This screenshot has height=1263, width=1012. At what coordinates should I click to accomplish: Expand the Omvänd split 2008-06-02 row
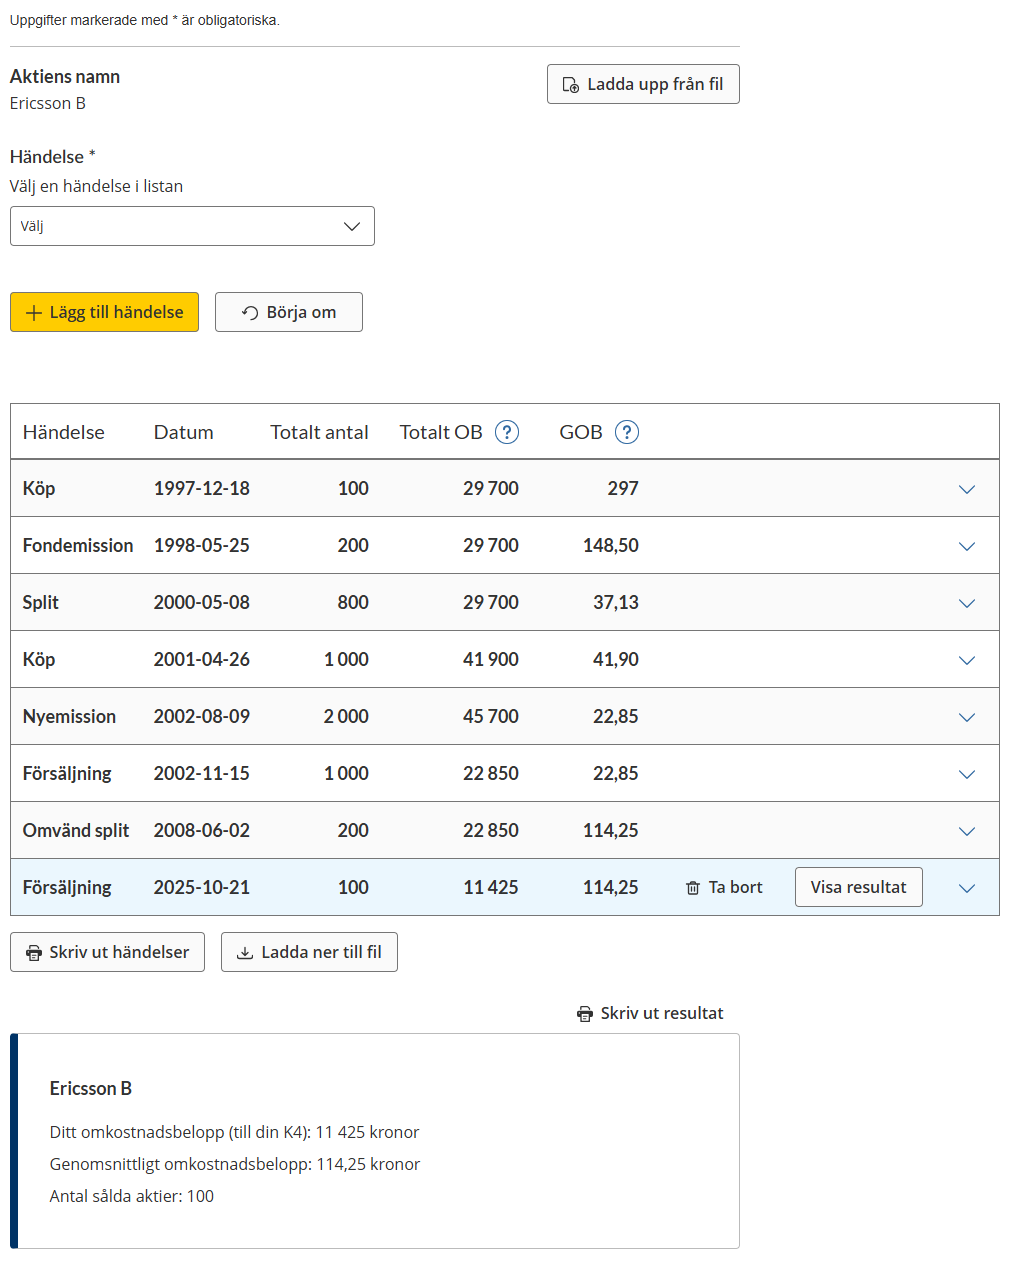point(966,831)
